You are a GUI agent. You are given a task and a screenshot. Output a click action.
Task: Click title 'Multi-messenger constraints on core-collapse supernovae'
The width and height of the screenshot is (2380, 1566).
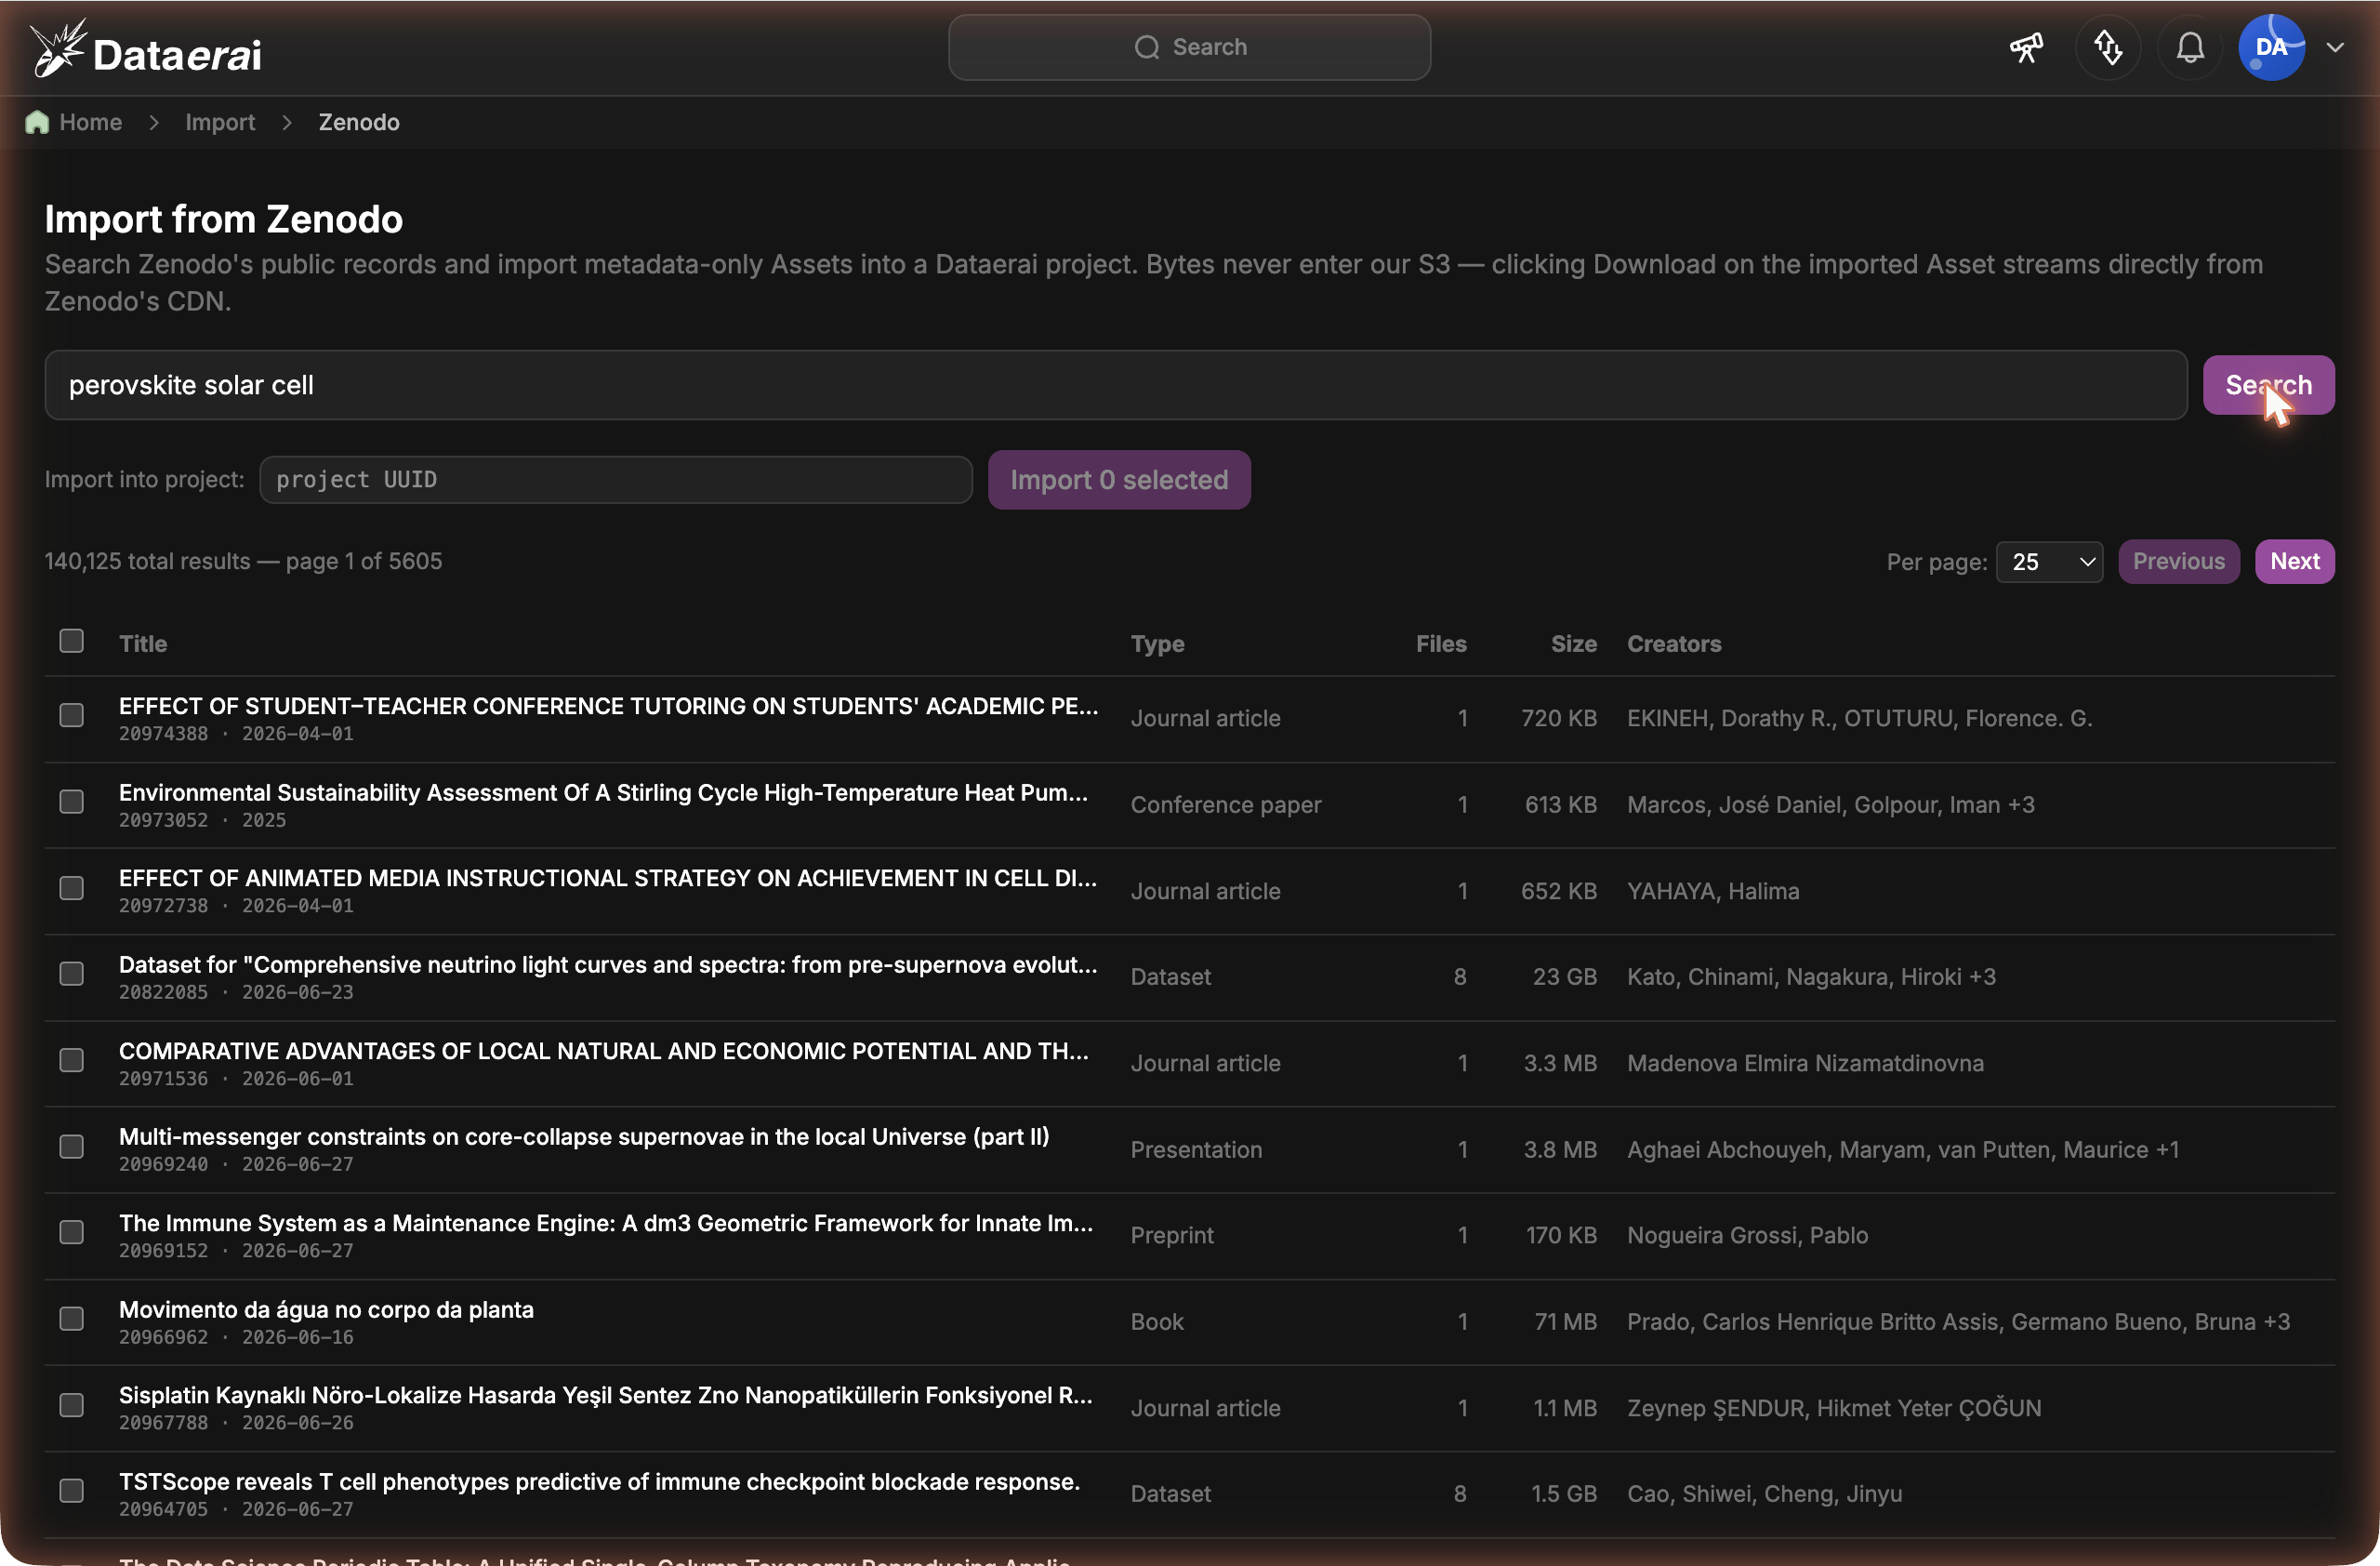(x=584, y=1137)
